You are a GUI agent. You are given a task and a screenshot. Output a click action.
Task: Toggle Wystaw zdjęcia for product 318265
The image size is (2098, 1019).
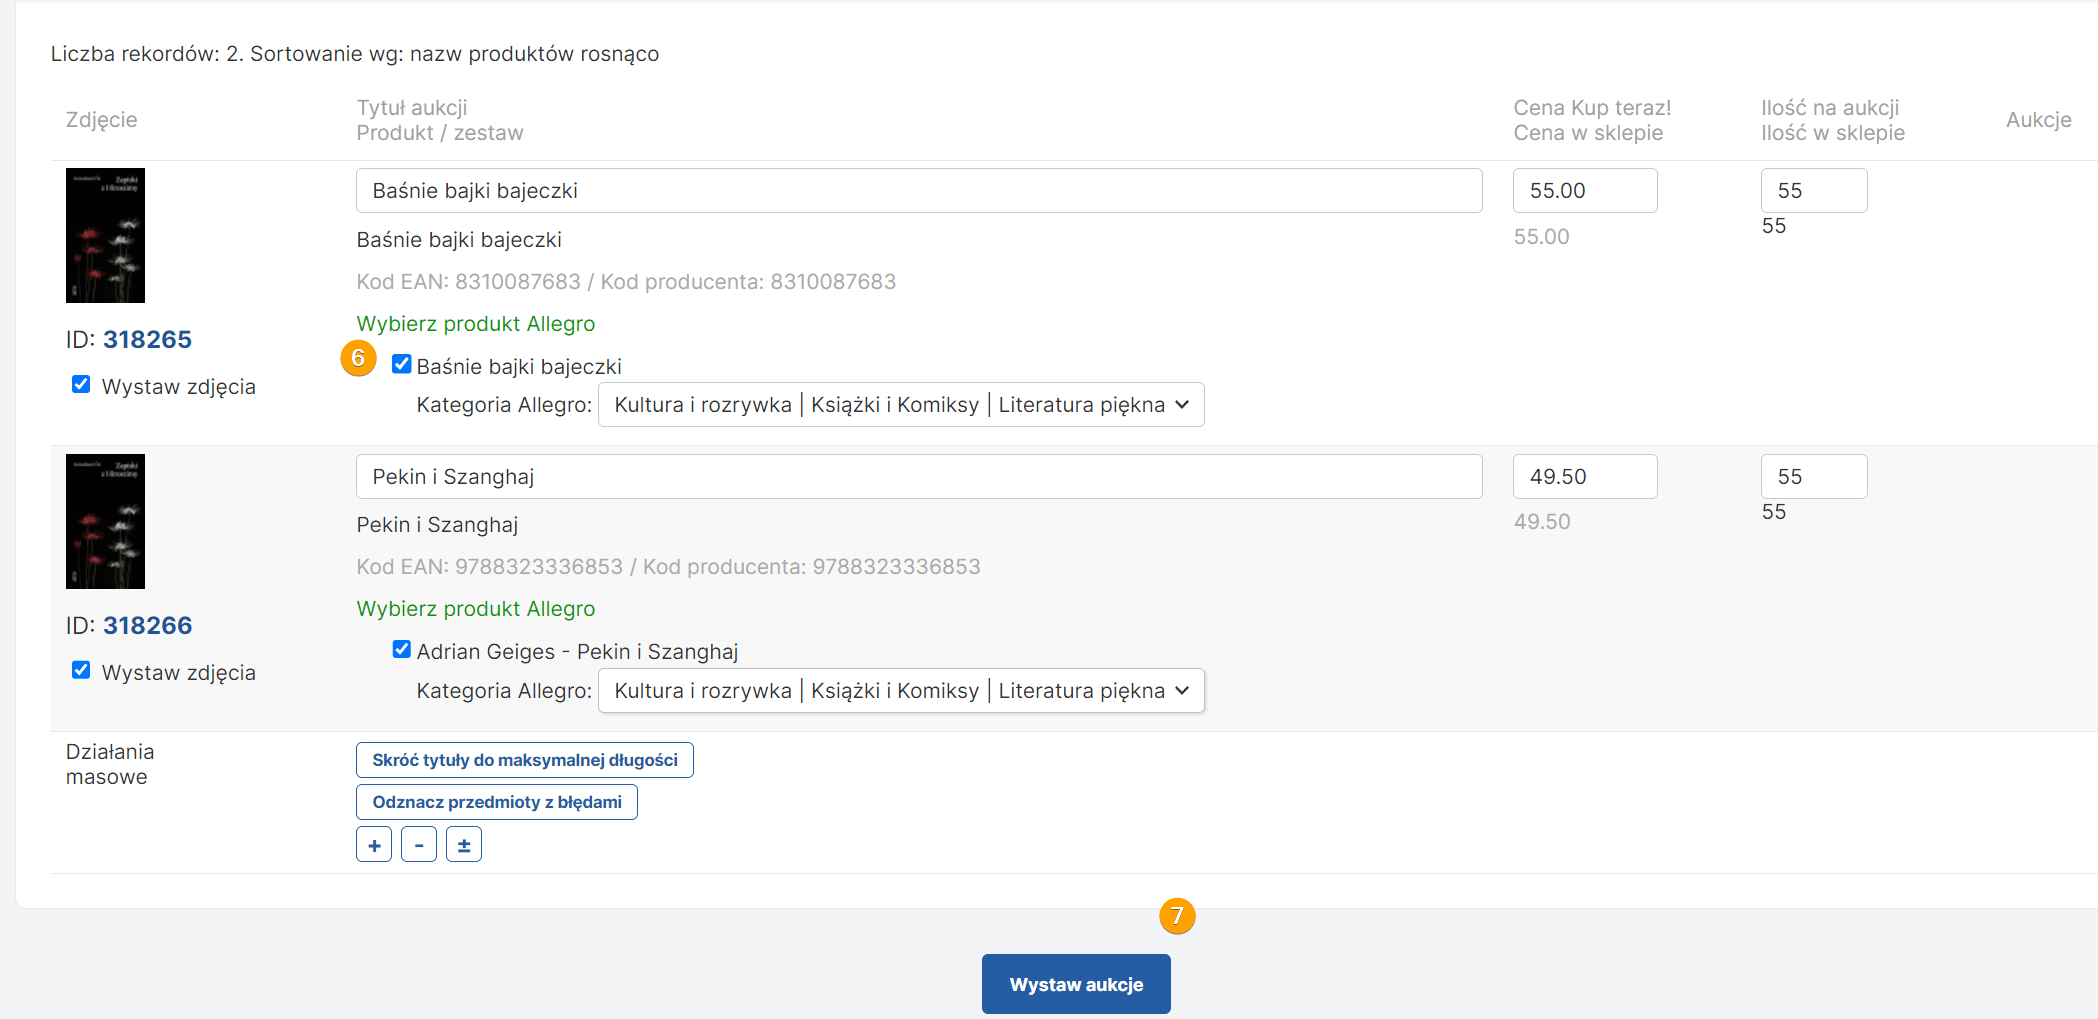(81, 385)
